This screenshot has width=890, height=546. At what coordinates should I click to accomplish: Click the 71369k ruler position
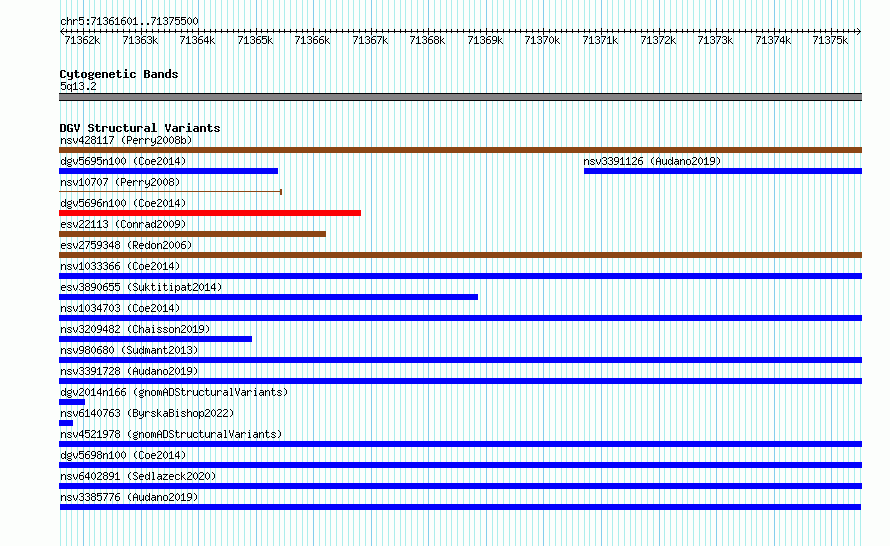coord(485,40)
